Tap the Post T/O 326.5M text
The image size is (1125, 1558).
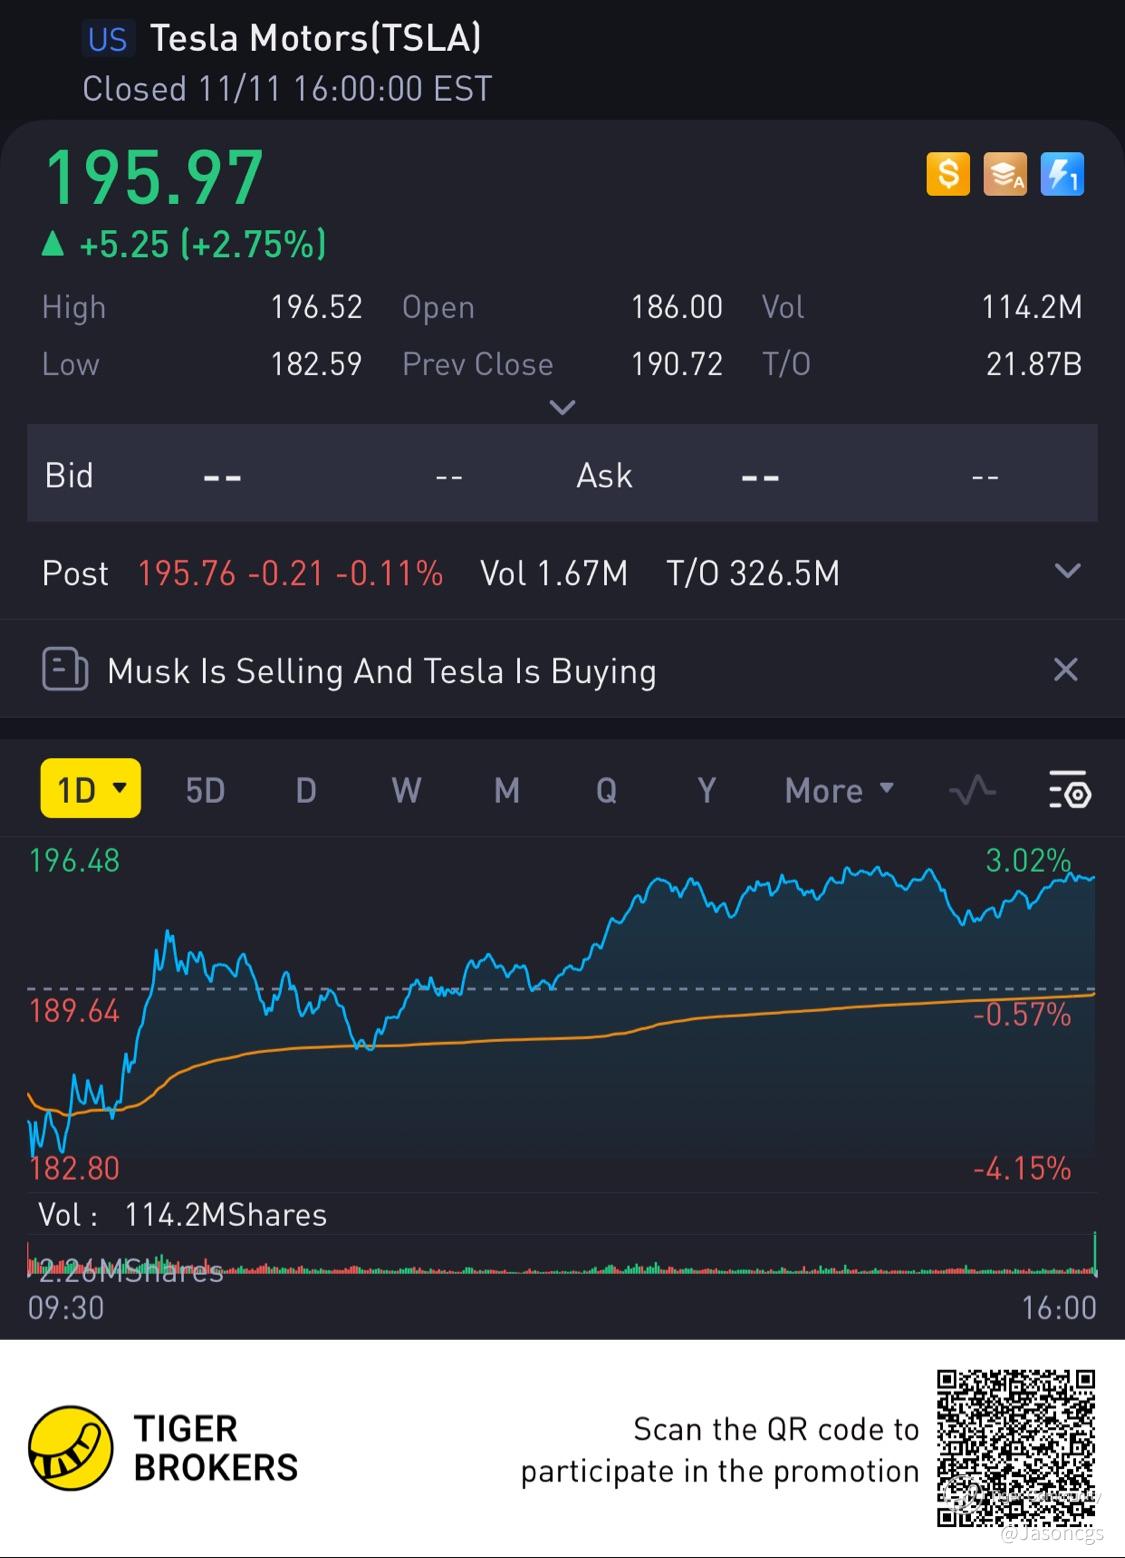pos(753,573)
